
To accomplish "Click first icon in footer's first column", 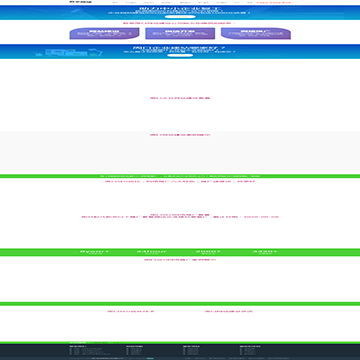I will (71, 349).
